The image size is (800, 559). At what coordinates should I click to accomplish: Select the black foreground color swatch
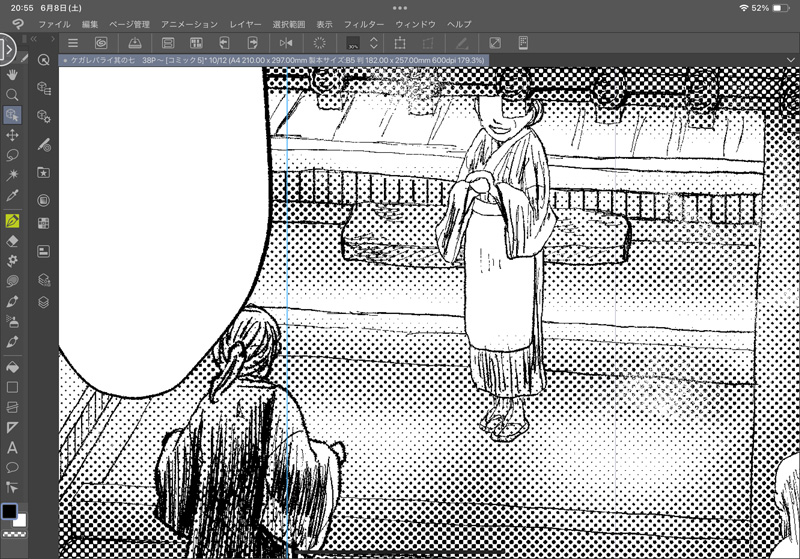click(x=9, y=512)
